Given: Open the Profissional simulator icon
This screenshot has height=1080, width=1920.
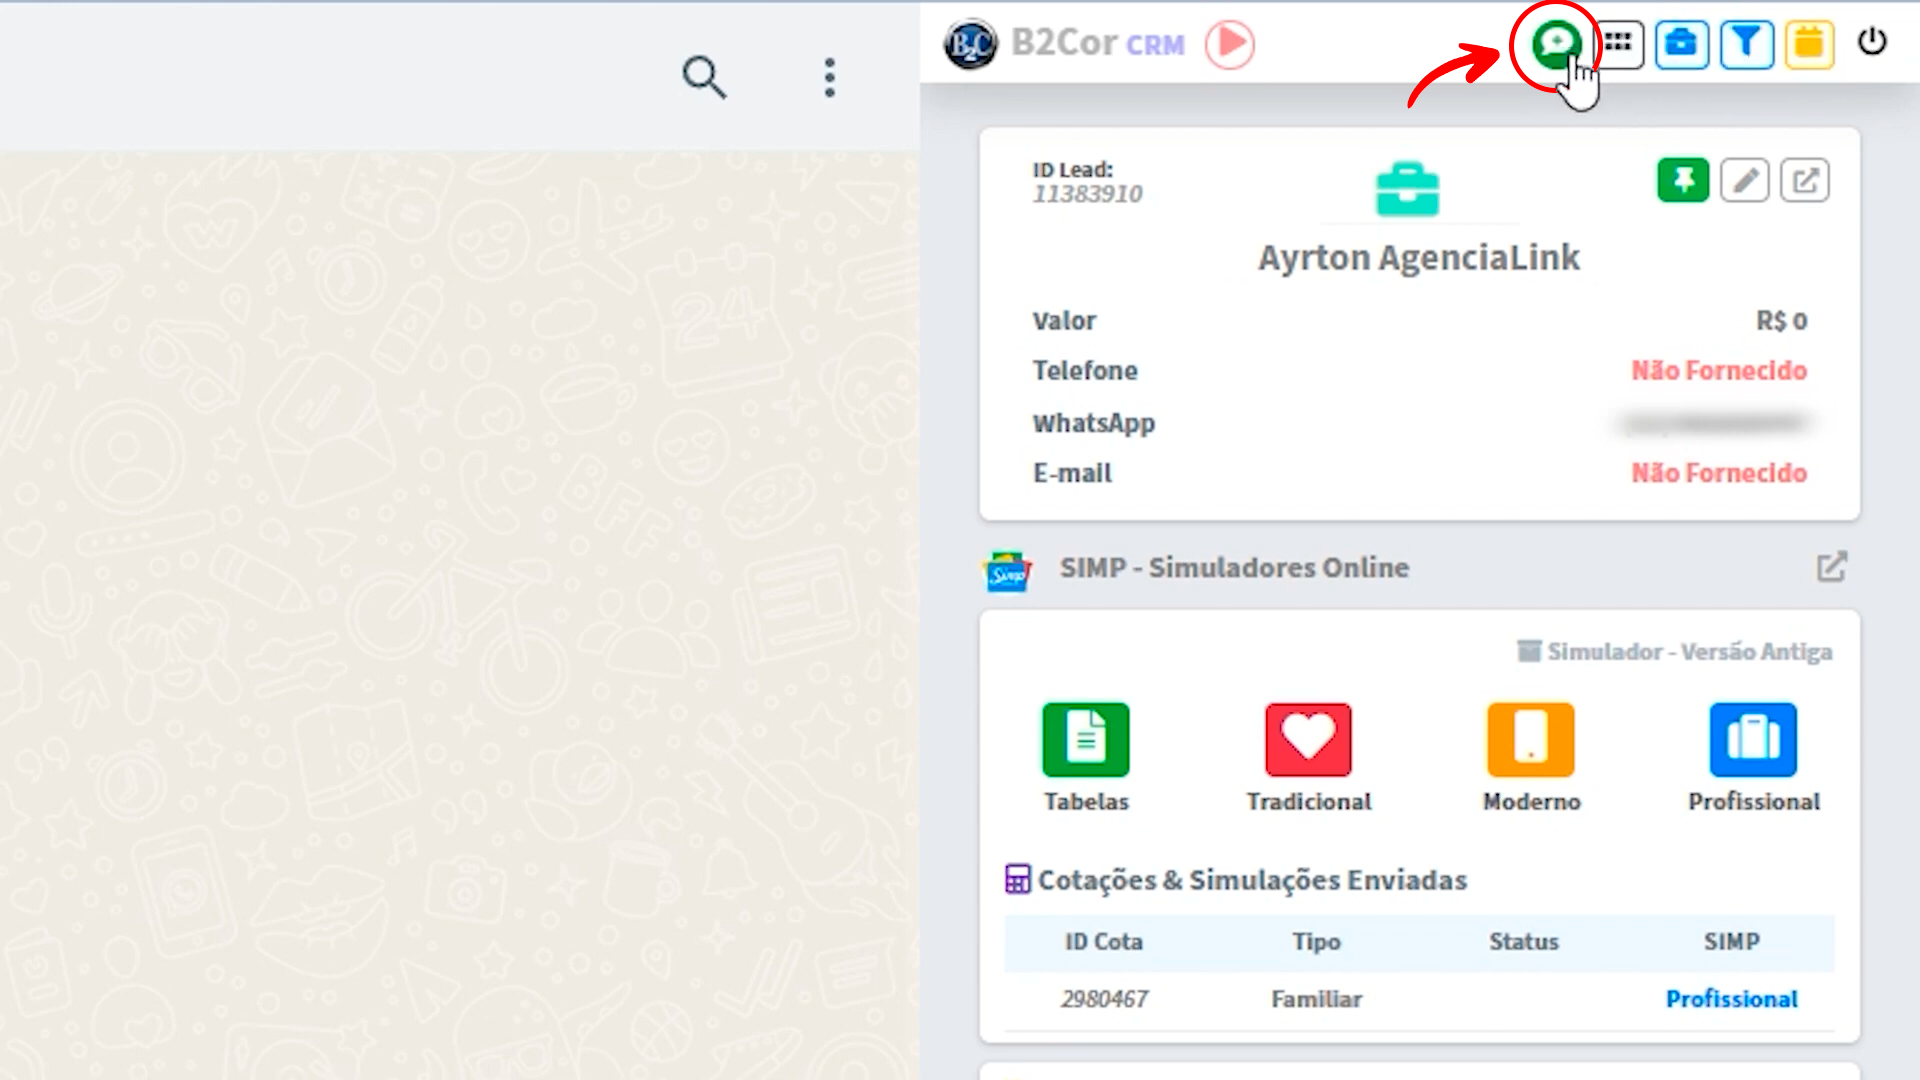Looking at the screenshot, I should click(1753, 740).
